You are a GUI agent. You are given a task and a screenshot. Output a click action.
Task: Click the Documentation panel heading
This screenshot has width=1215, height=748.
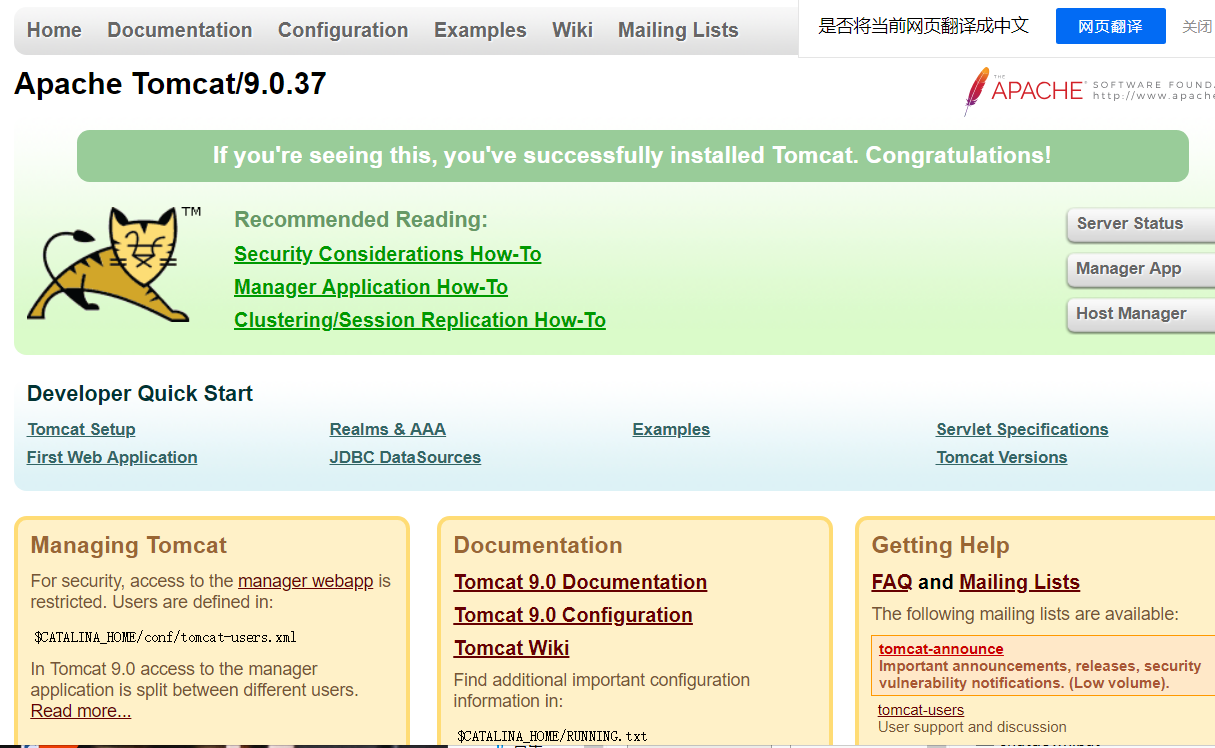pos(538,545)
